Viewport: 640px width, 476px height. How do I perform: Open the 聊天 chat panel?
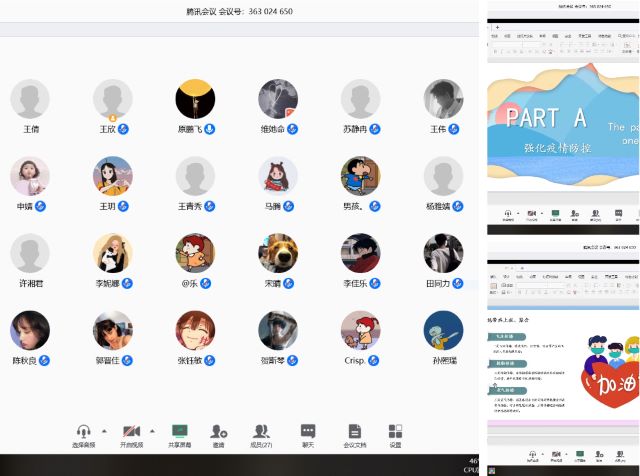(x=308, y=435)
